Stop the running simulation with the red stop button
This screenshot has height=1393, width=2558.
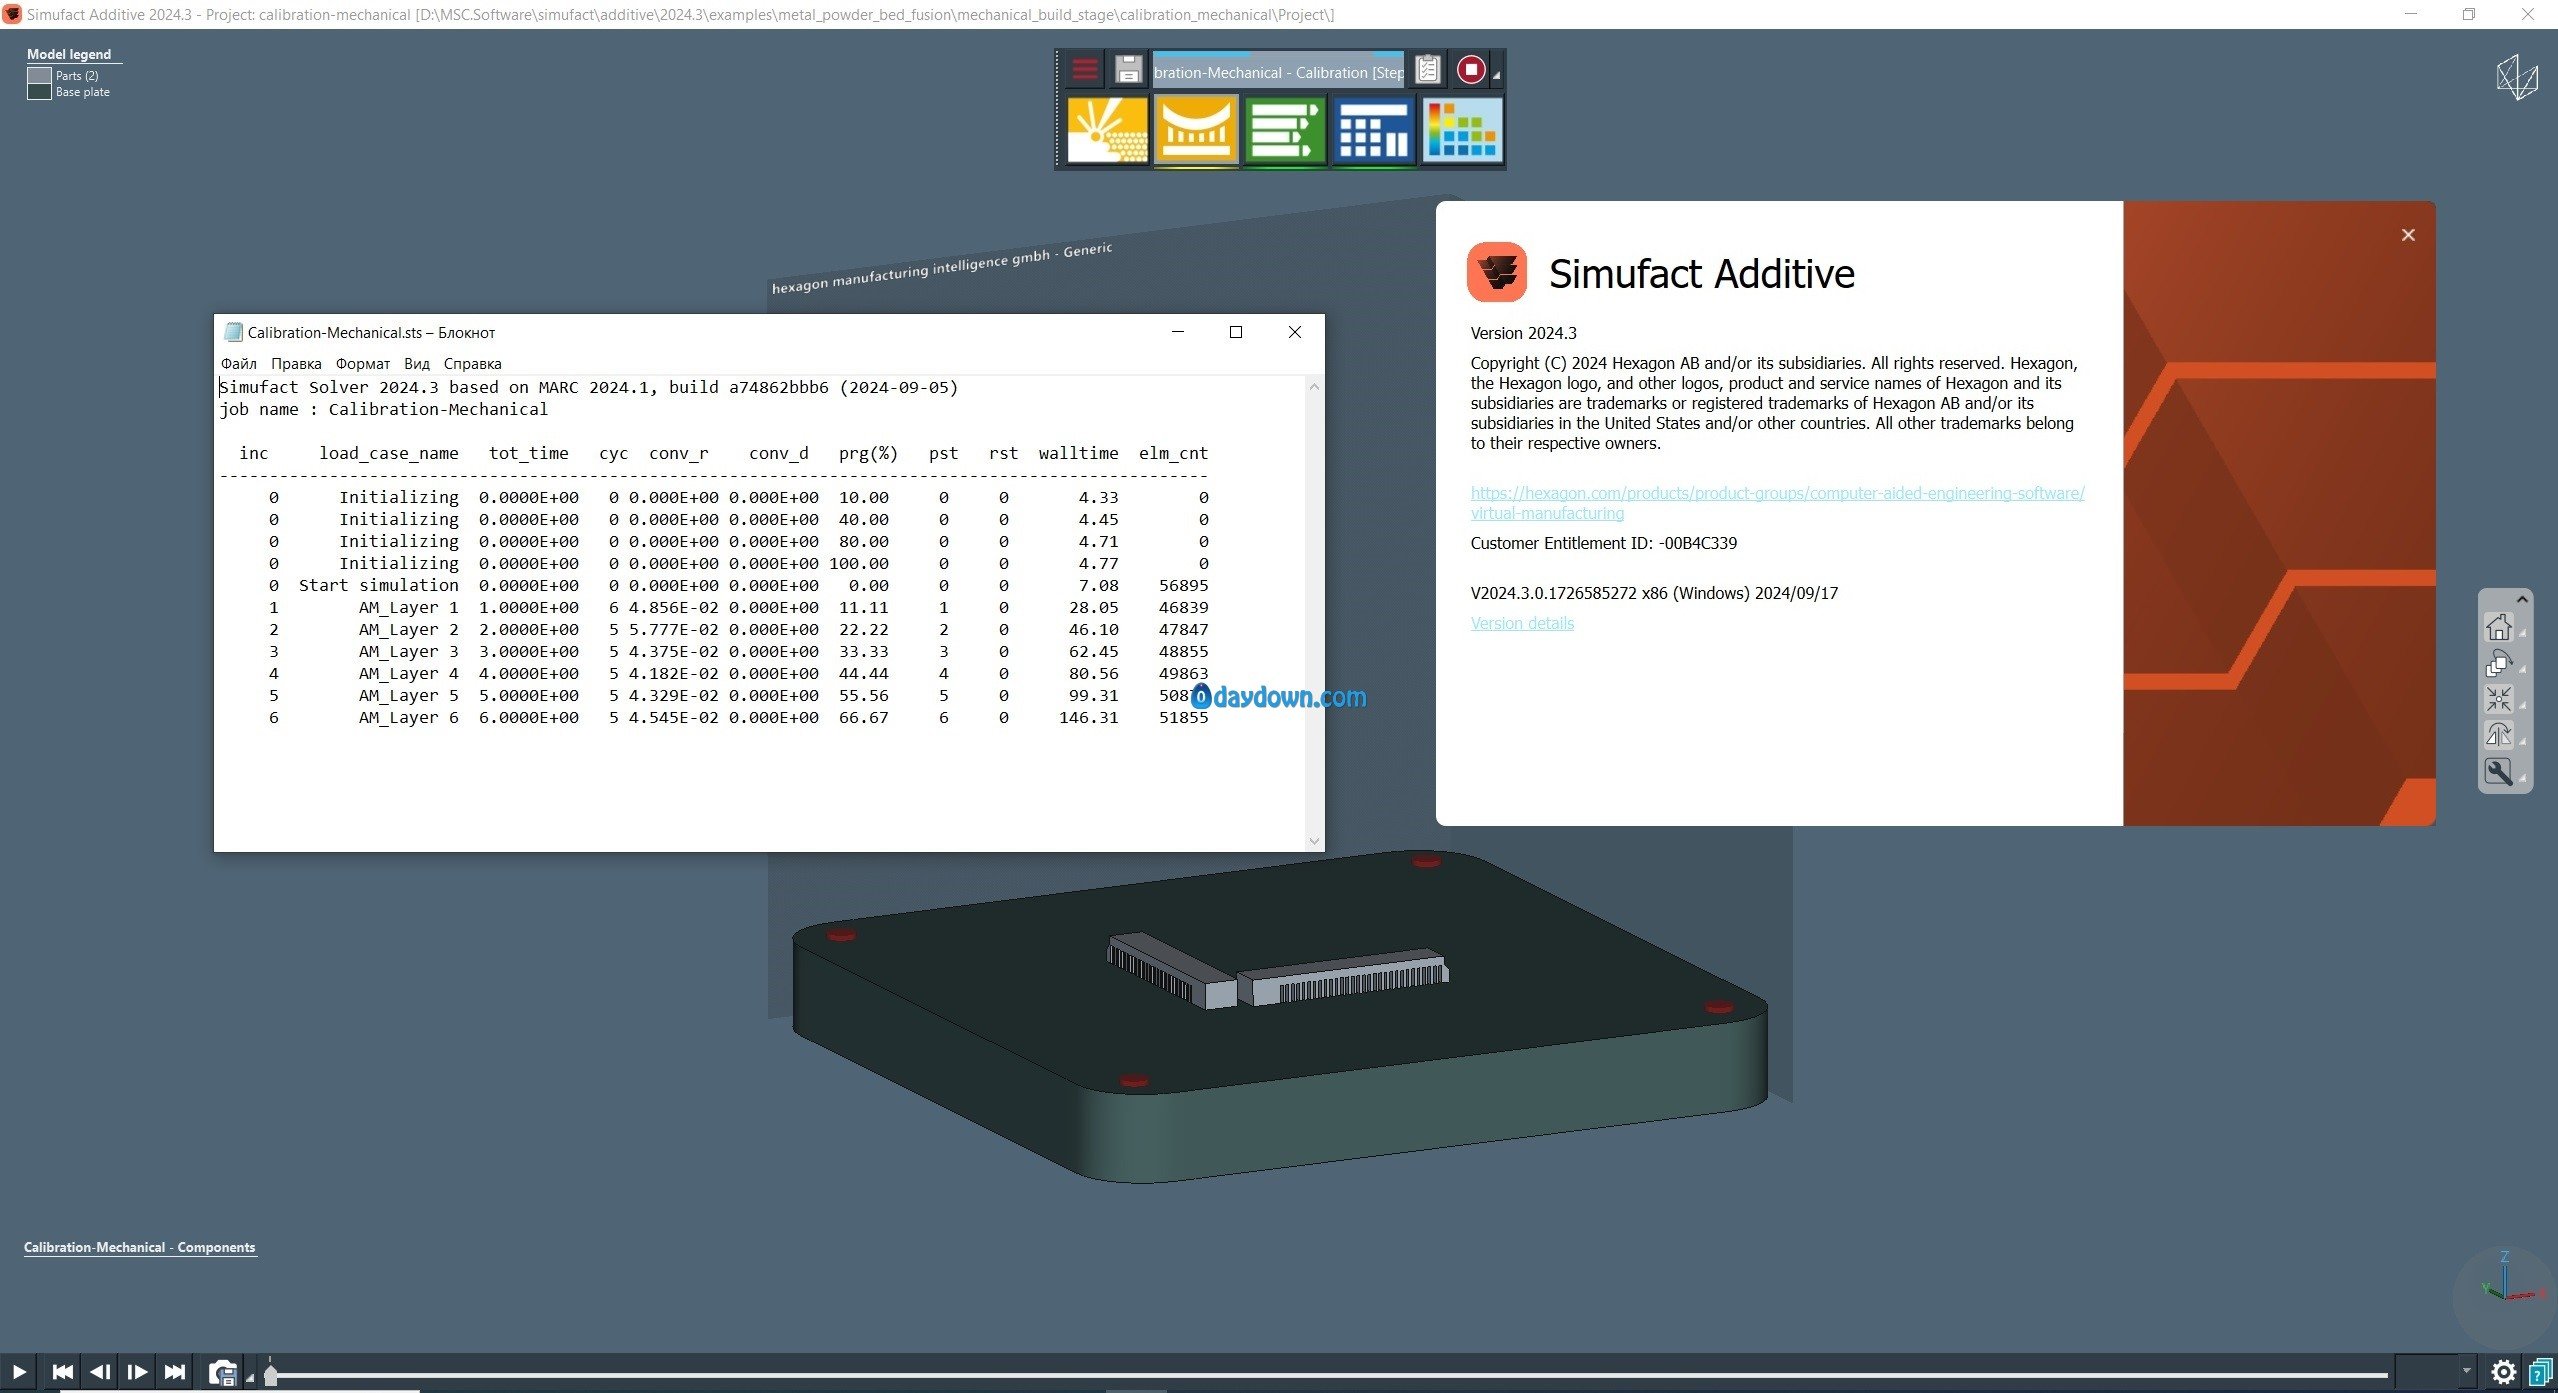click(x=1470, y=70)
